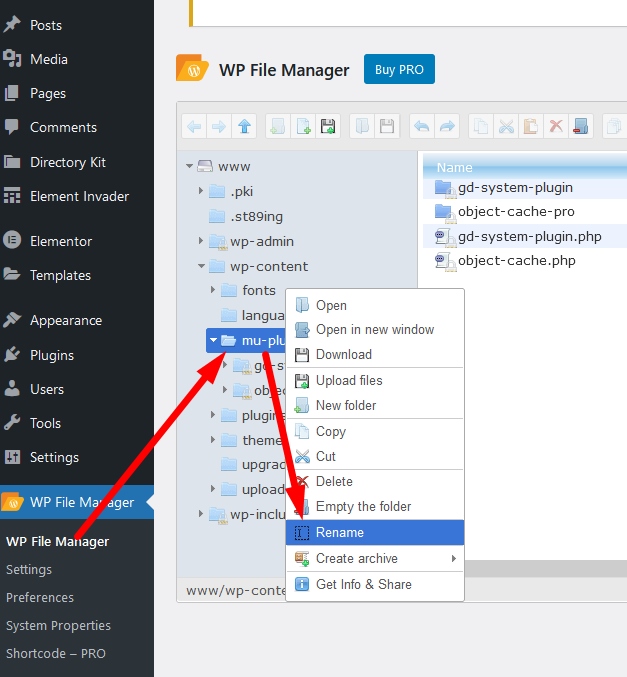The image size is (627, 677).
Task: Click the WP File Manager logo icon
Action: tap(192, 68)
